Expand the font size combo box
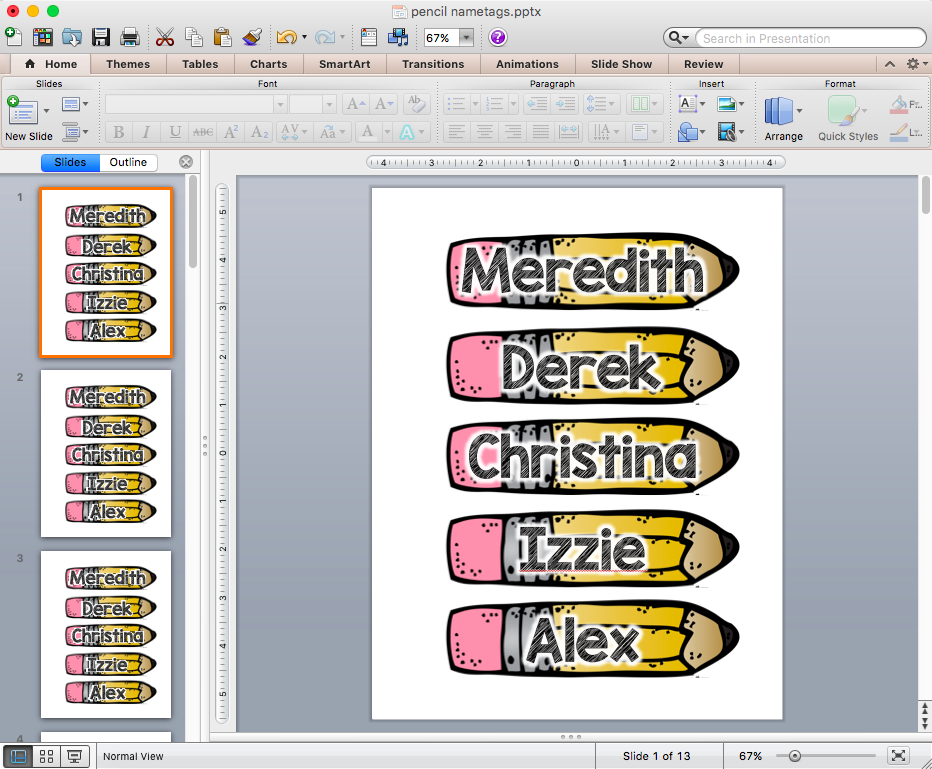932x769 pixels. [x=329, y=105]
